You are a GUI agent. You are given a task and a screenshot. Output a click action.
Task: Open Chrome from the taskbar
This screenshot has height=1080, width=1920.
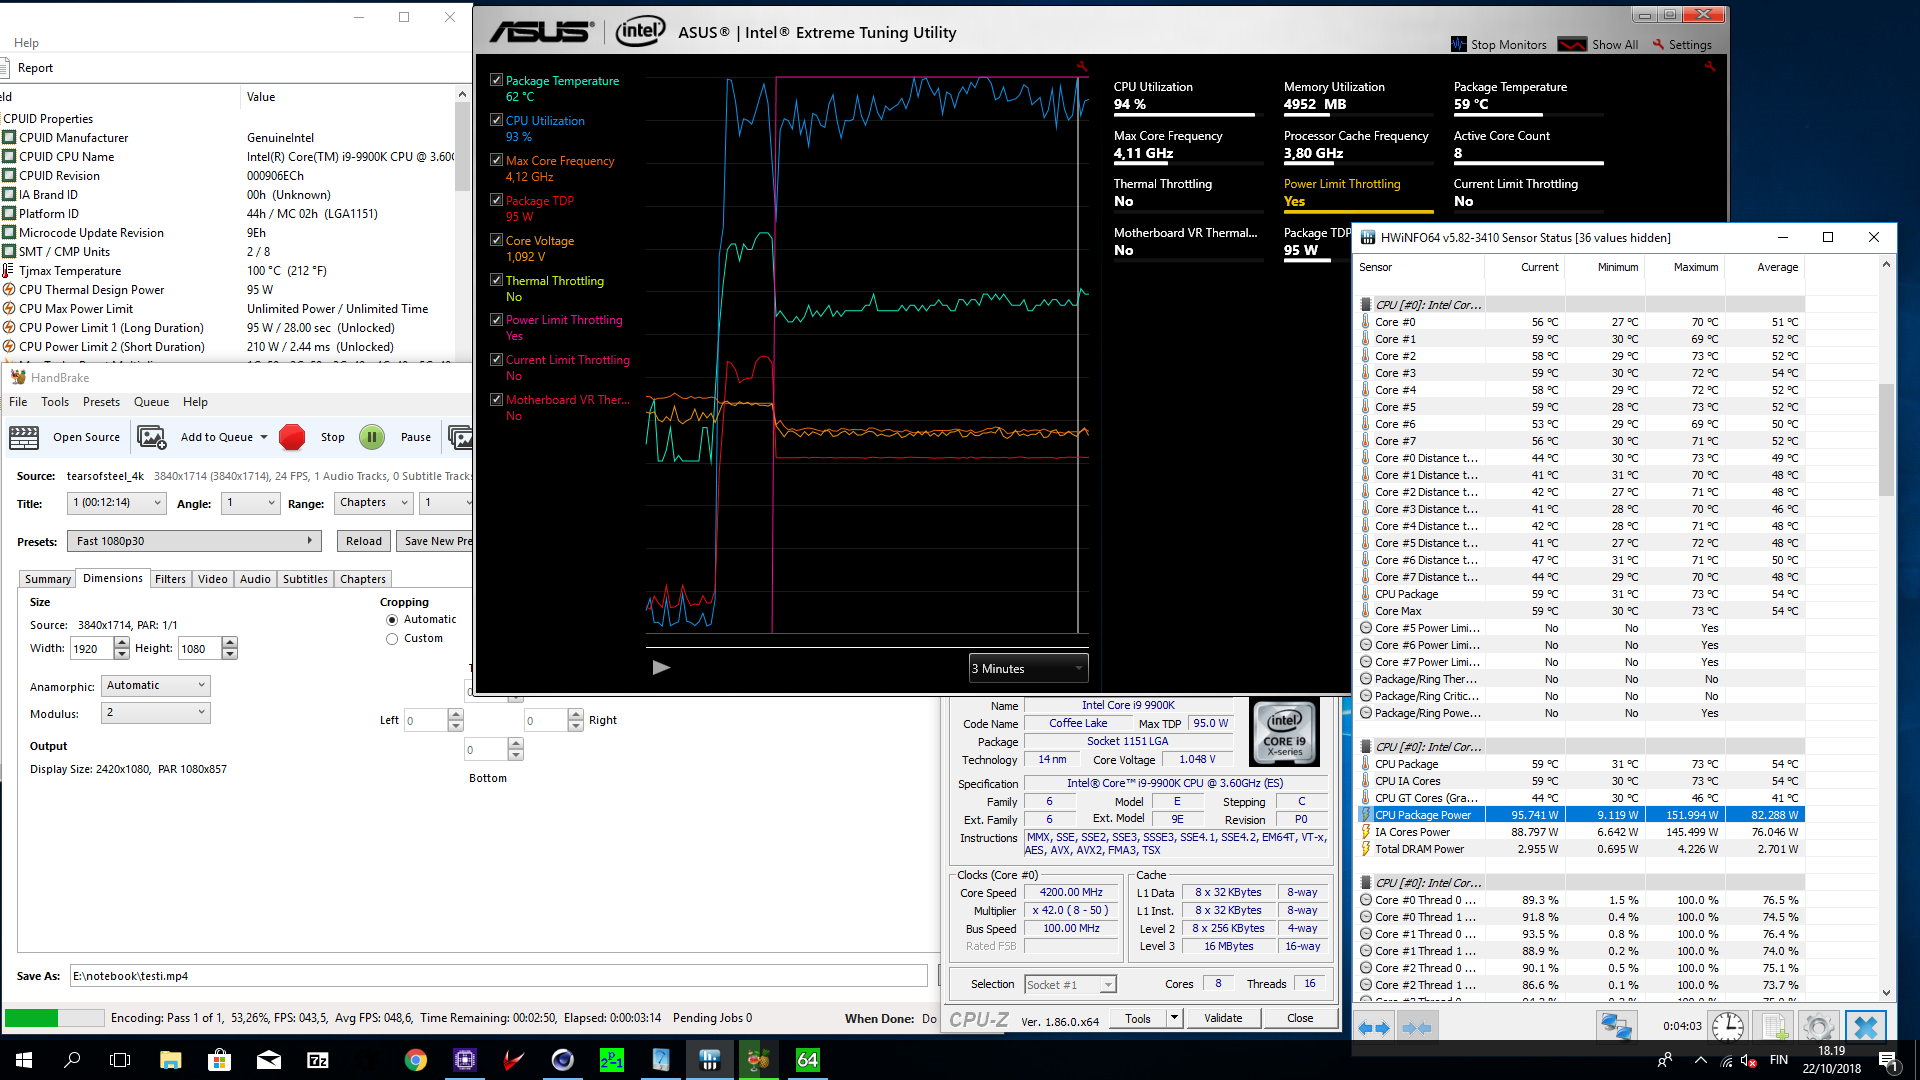pyautogui.click(x=416, y=1060)
